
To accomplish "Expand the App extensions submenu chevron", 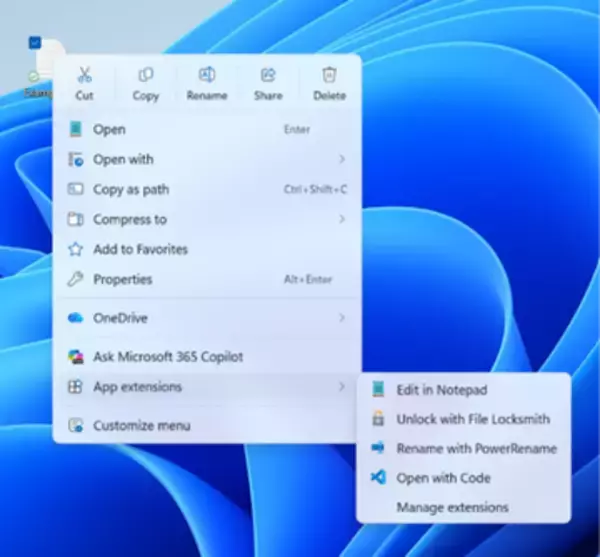I will coord(342,387).
